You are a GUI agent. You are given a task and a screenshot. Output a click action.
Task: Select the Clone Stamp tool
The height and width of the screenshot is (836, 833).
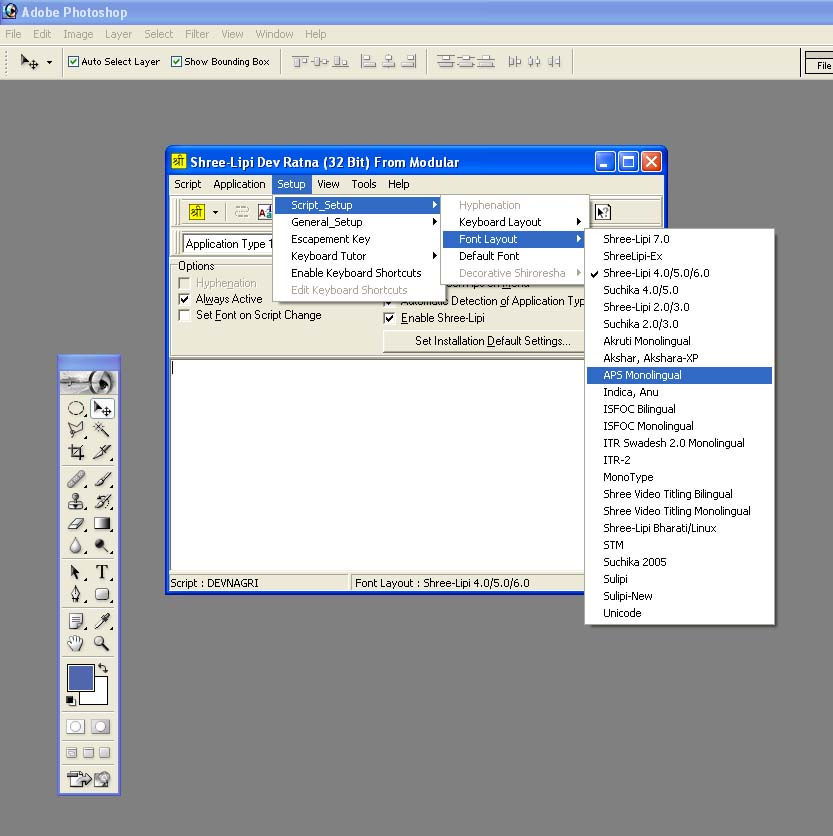tap(76, 501)
